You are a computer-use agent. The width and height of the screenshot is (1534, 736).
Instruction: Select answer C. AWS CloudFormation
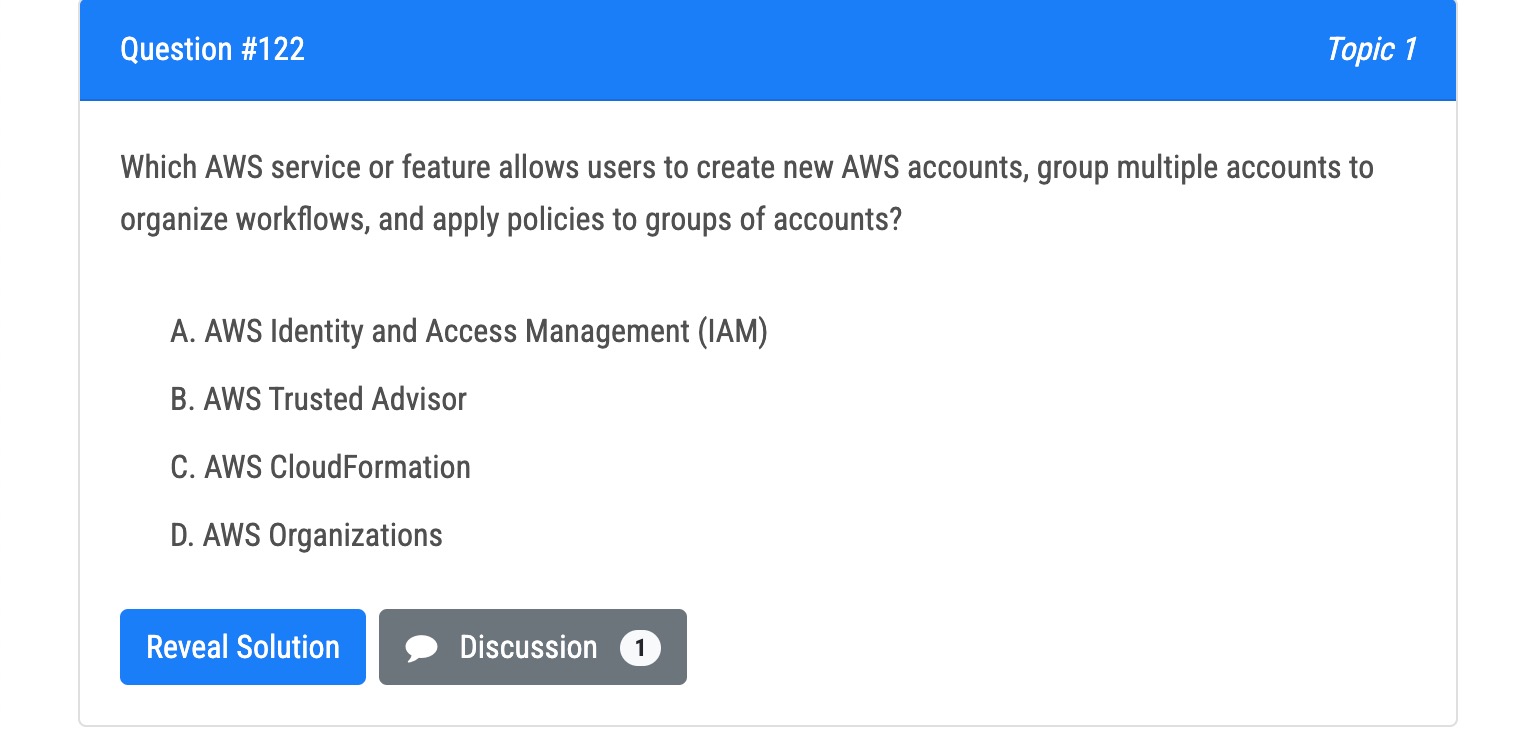point(321,467)
